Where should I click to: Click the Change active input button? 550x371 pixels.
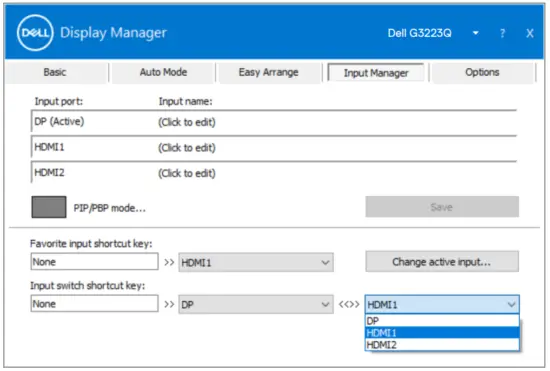pyautogui.click(x=442, y=262)
